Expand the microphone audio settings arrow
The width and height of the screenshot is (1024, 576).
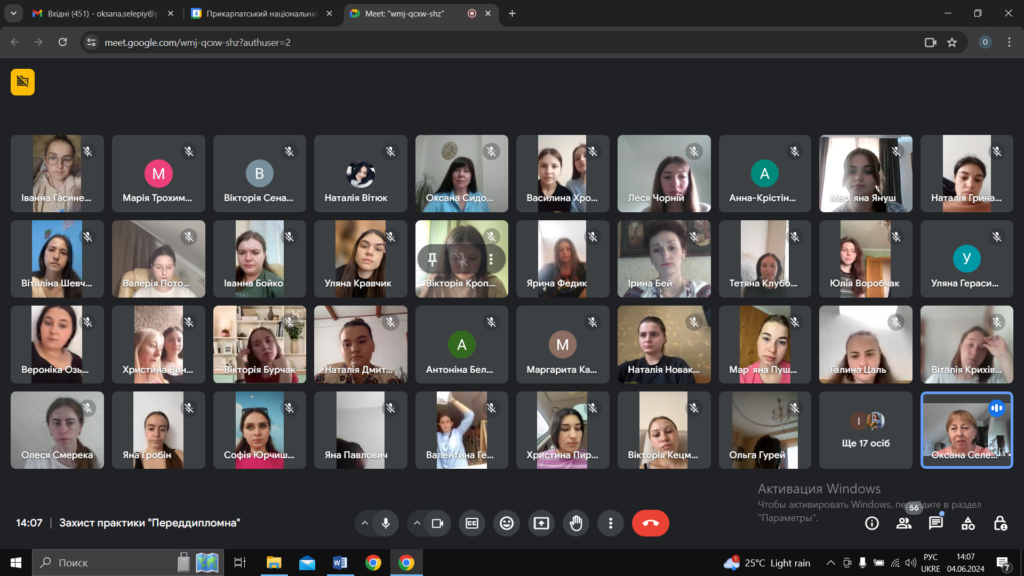pyautogui.click(x=364, y=523)
